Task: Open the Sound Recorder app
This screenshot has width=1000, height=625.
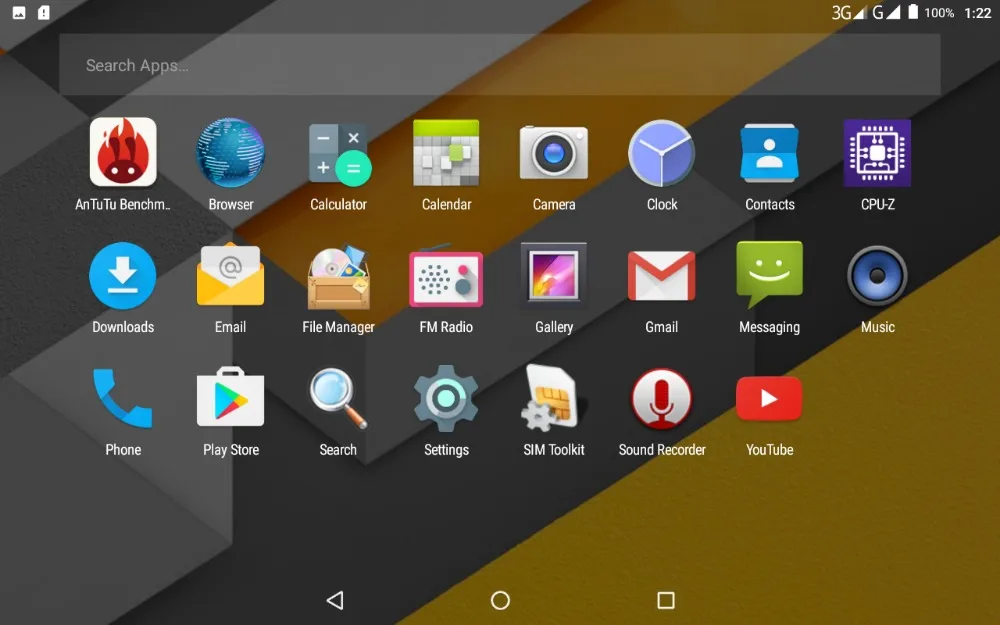Action: (x=661, y=399)
